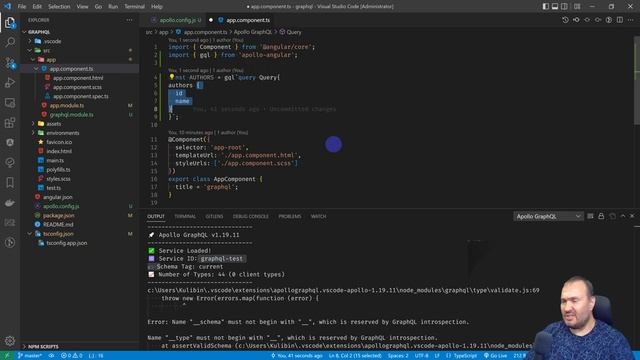Open errors and warnings count in status bar

click(71, 356)
